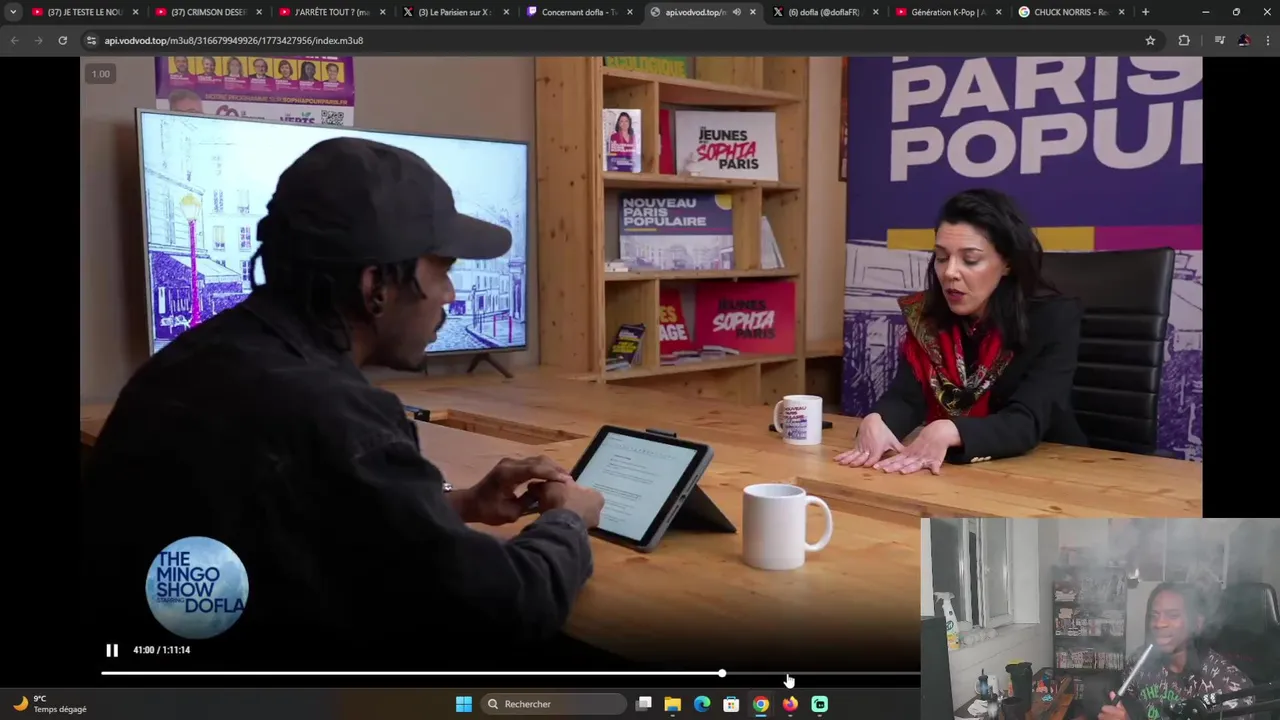
Task: Open the green app icon on taskbar
Action: (820, 704)
